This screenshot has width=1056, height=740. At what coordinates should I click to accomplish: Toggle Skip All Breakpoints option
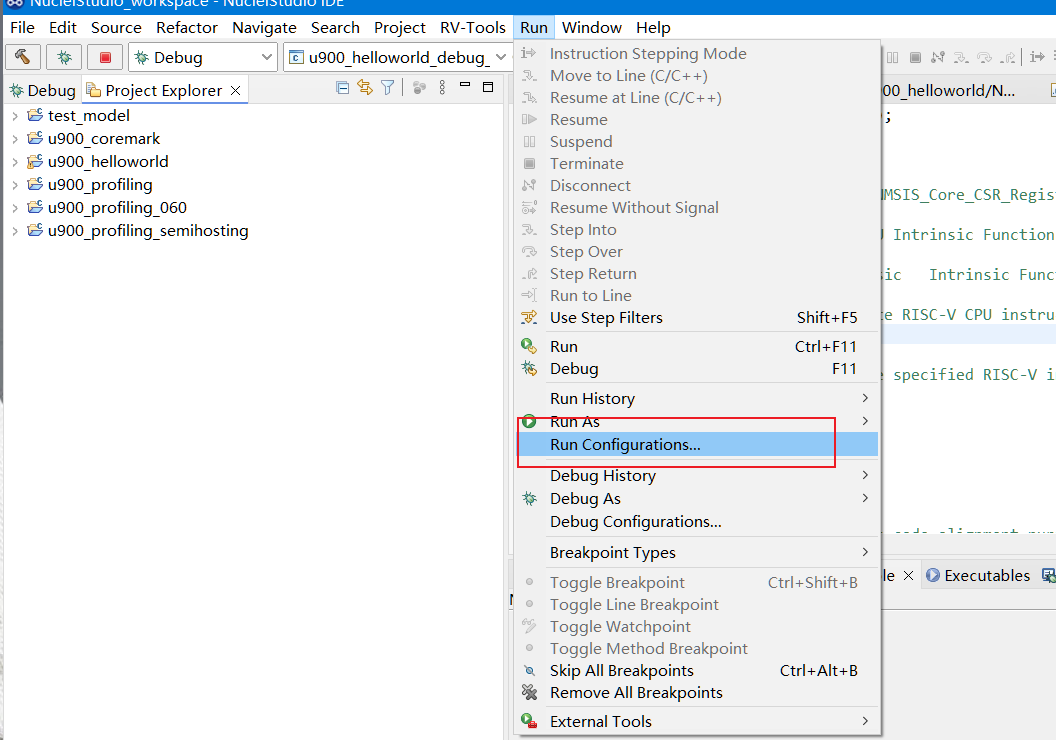[621, 671]
